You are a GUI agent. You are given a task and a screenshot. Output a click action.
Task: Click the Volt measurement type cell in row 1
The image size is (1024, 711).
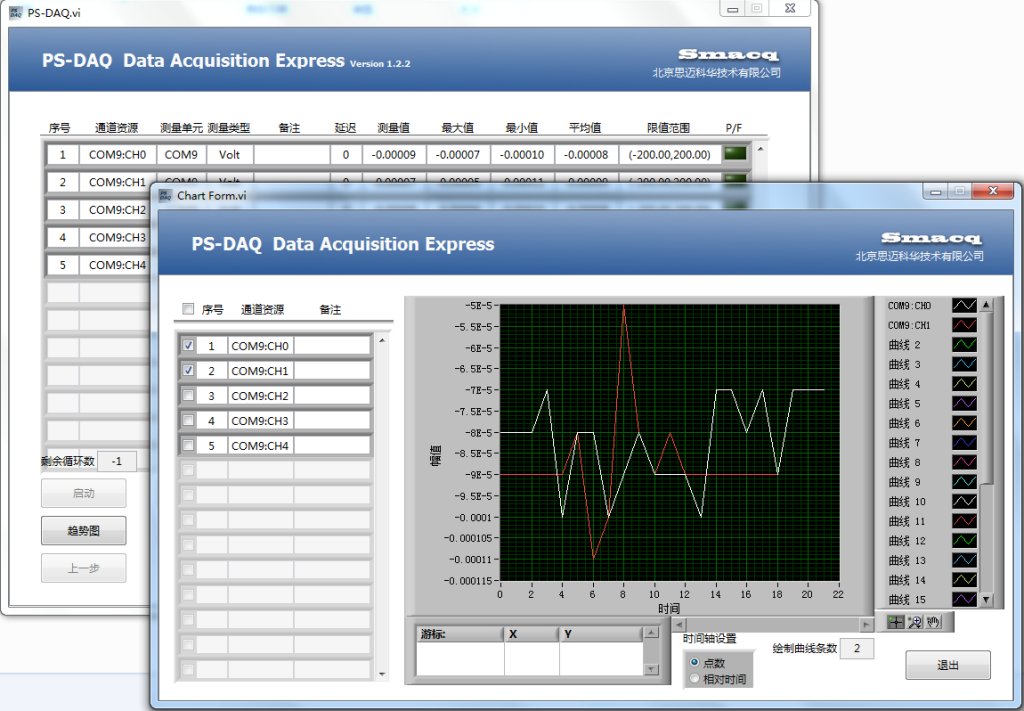pos(229,155)
